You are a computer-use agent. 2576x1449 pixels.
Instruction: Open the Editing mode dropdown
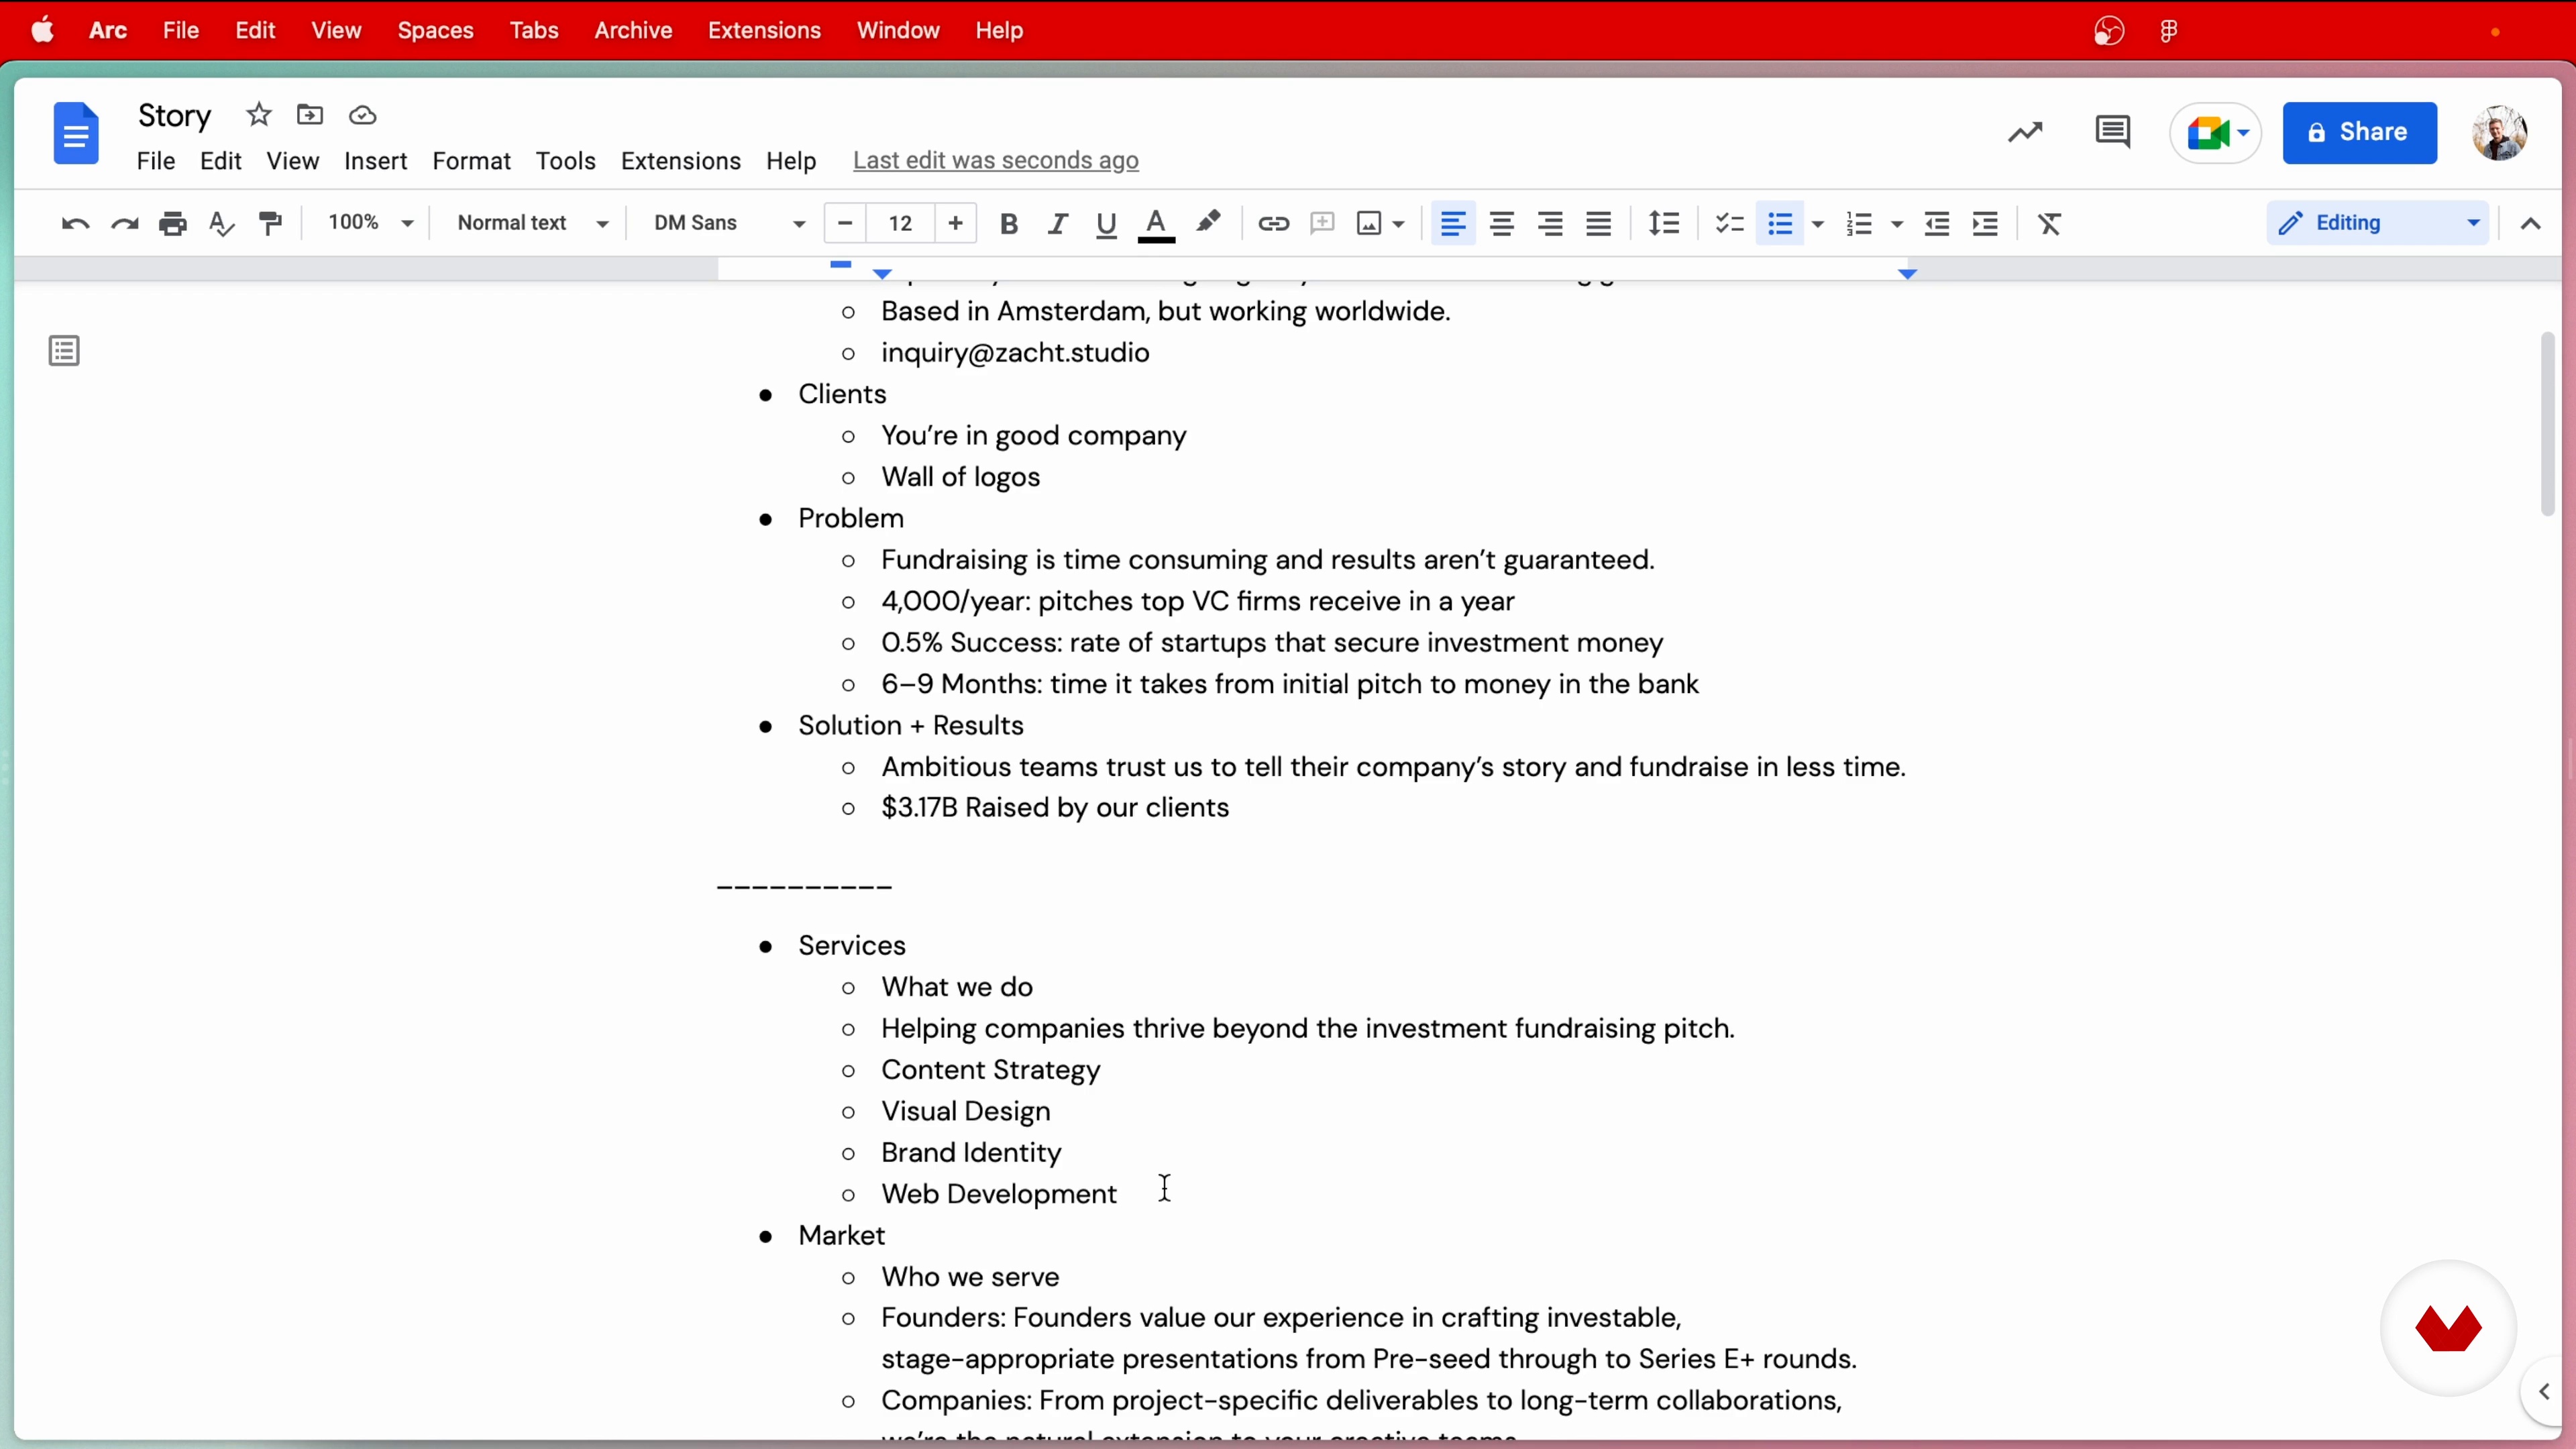(x=2378, y=222)
